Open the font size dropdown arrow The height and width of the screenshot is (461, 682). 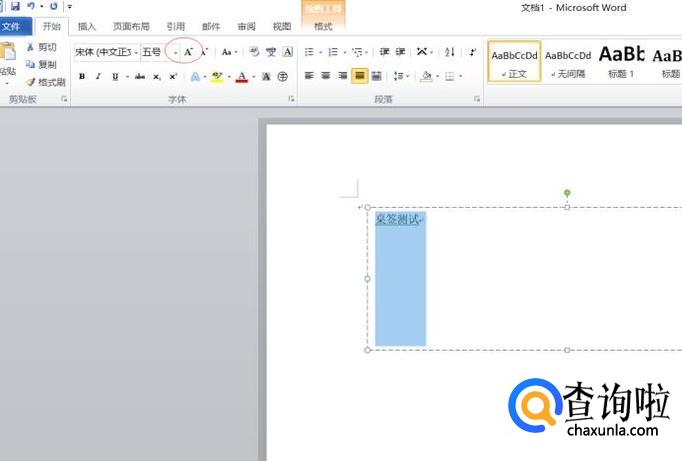[175, 53]
